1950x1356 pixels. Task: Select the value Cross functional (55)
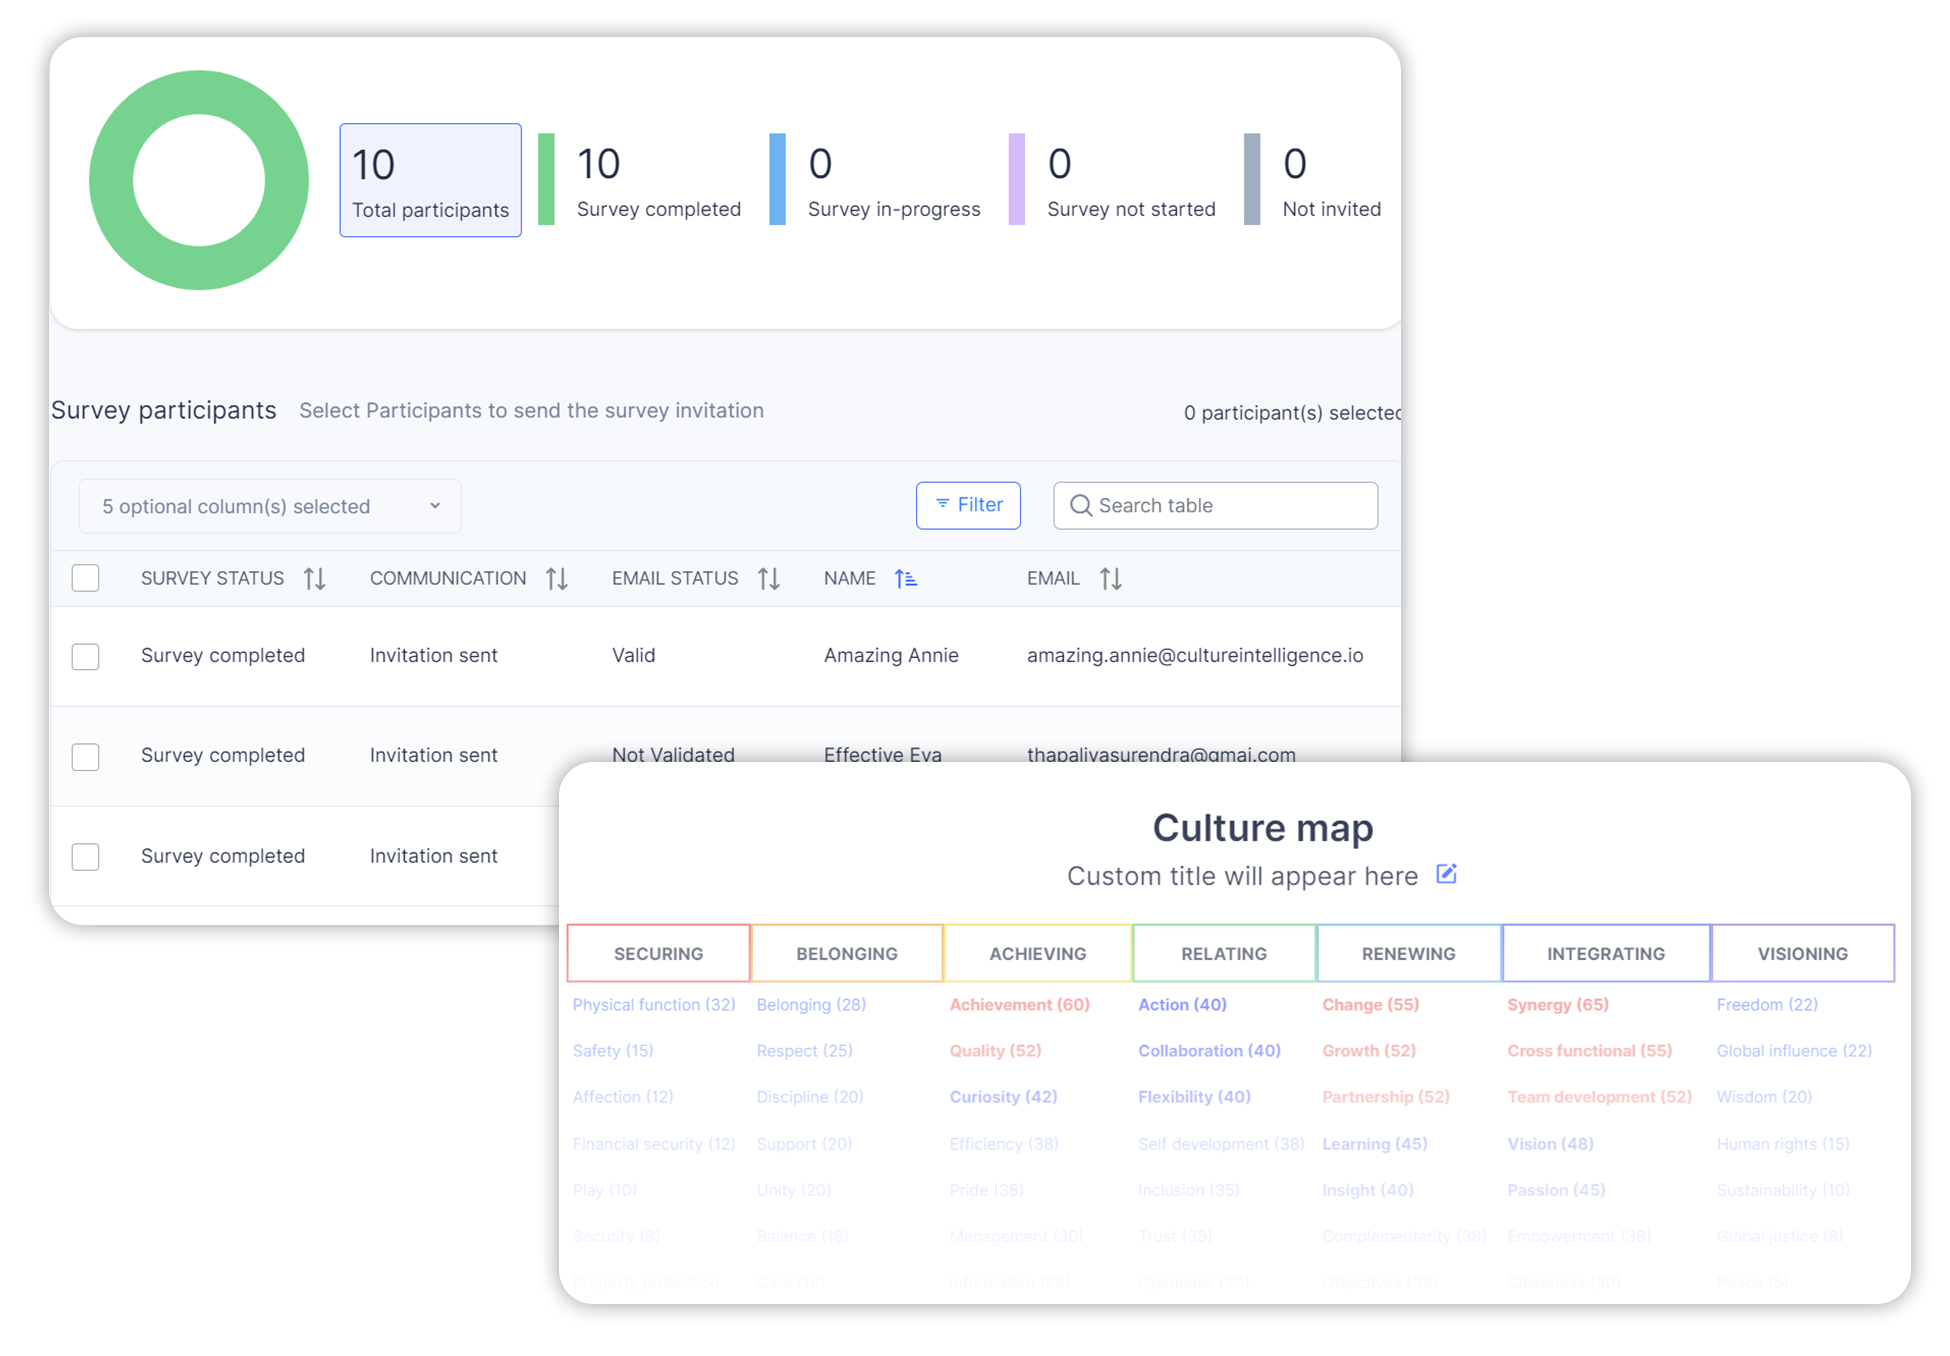[x=1589, y=1050]
